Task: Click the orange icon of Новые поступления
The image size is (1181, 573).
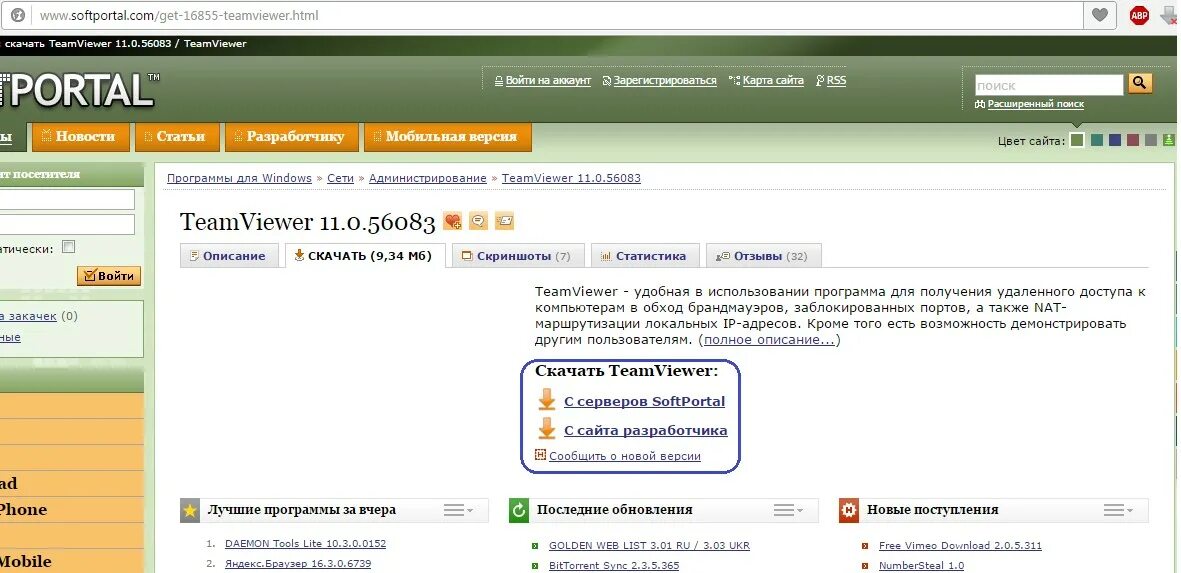Action: pyautogui.click(x=849, y=511)
